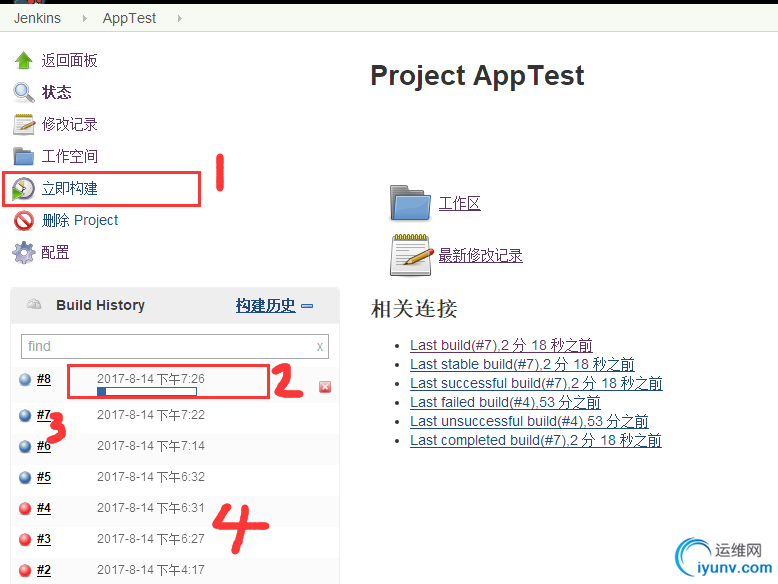Focus the find input field
778x584 pixels.
[175, 346]
